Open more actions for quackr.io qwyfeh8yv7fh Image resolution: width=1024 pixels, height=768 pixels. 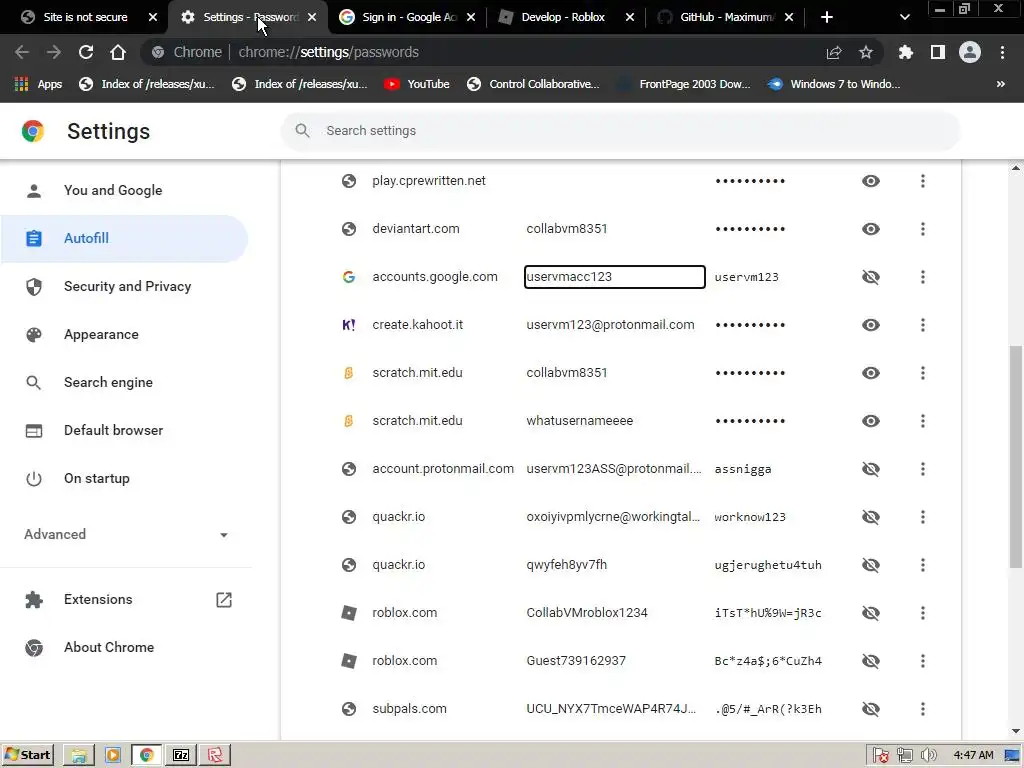(x=922, y=565)
